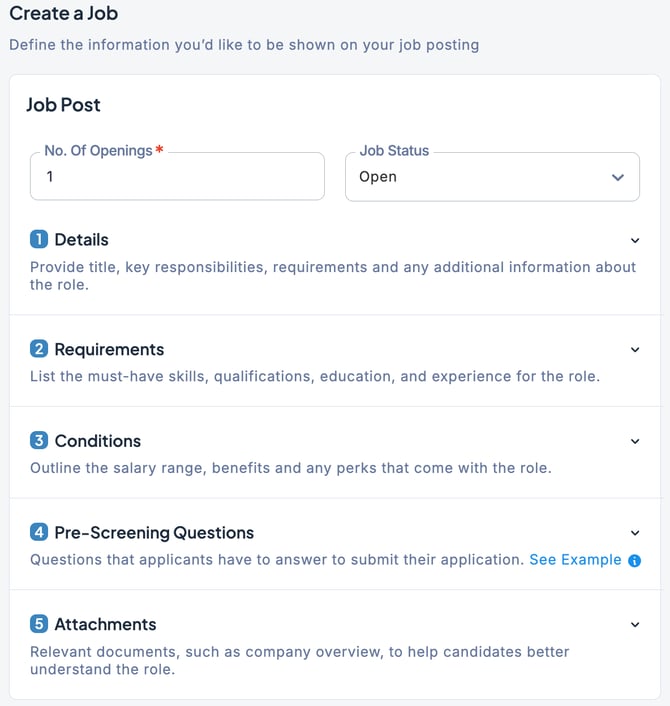Select the Requirements section heading

coord(109,350)
